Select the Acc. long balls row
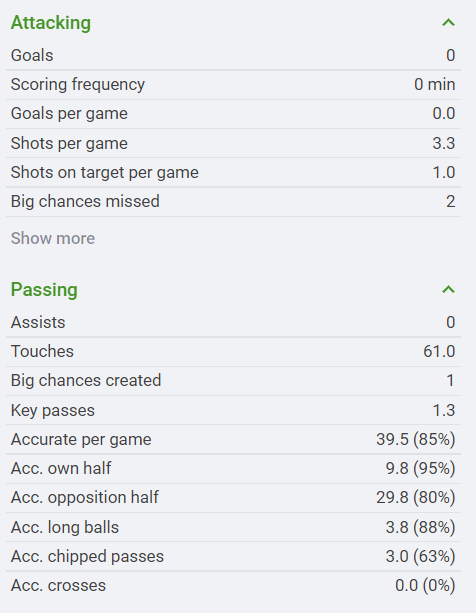Viewport: 476px width, 613px height. [233, 527]
